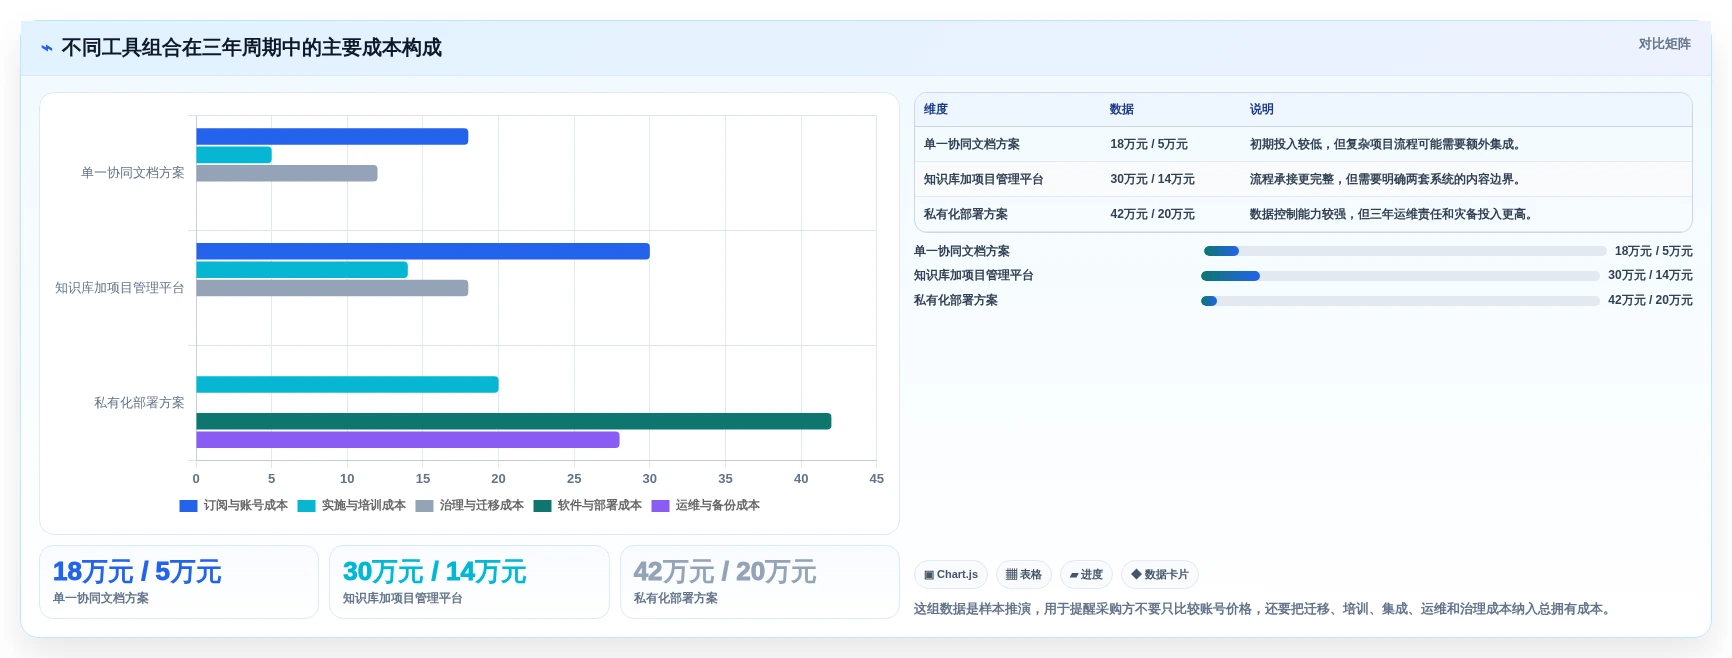Click the title 不同工具组合在三年周期中的主要成本构成
This screenshot has height=658, width=1732.
[x=252, y=48]
